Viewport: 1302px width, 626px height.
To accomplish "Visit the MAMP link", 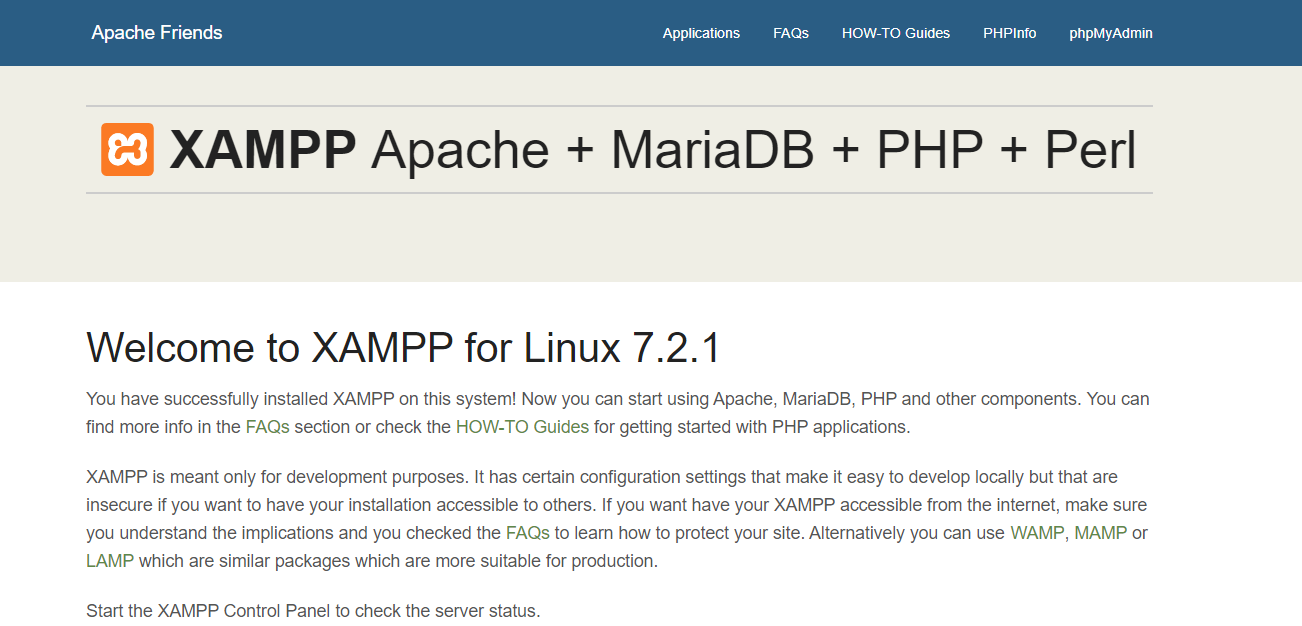I will tap(1101, 533).
